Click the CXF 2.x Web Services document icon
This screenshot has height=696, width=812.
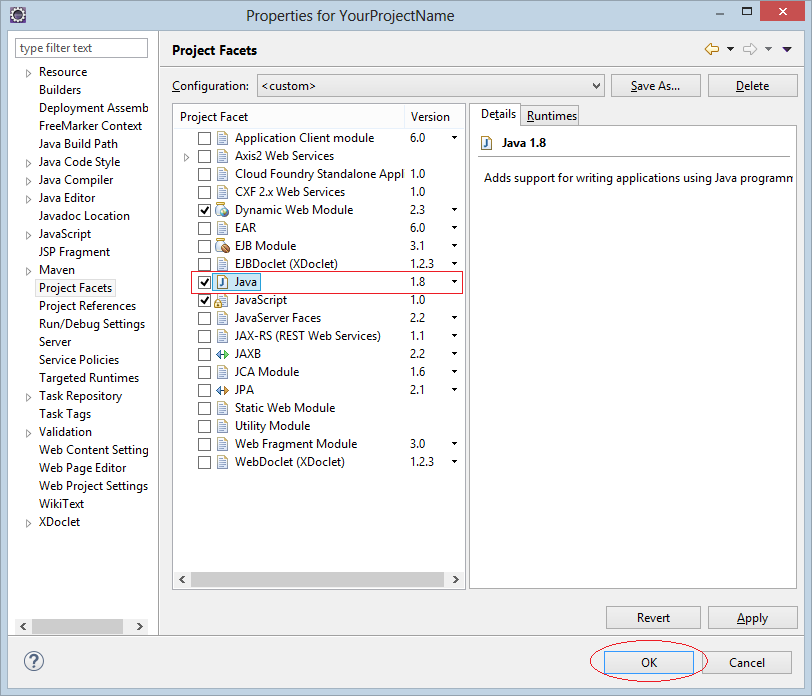tap(223, 192)
